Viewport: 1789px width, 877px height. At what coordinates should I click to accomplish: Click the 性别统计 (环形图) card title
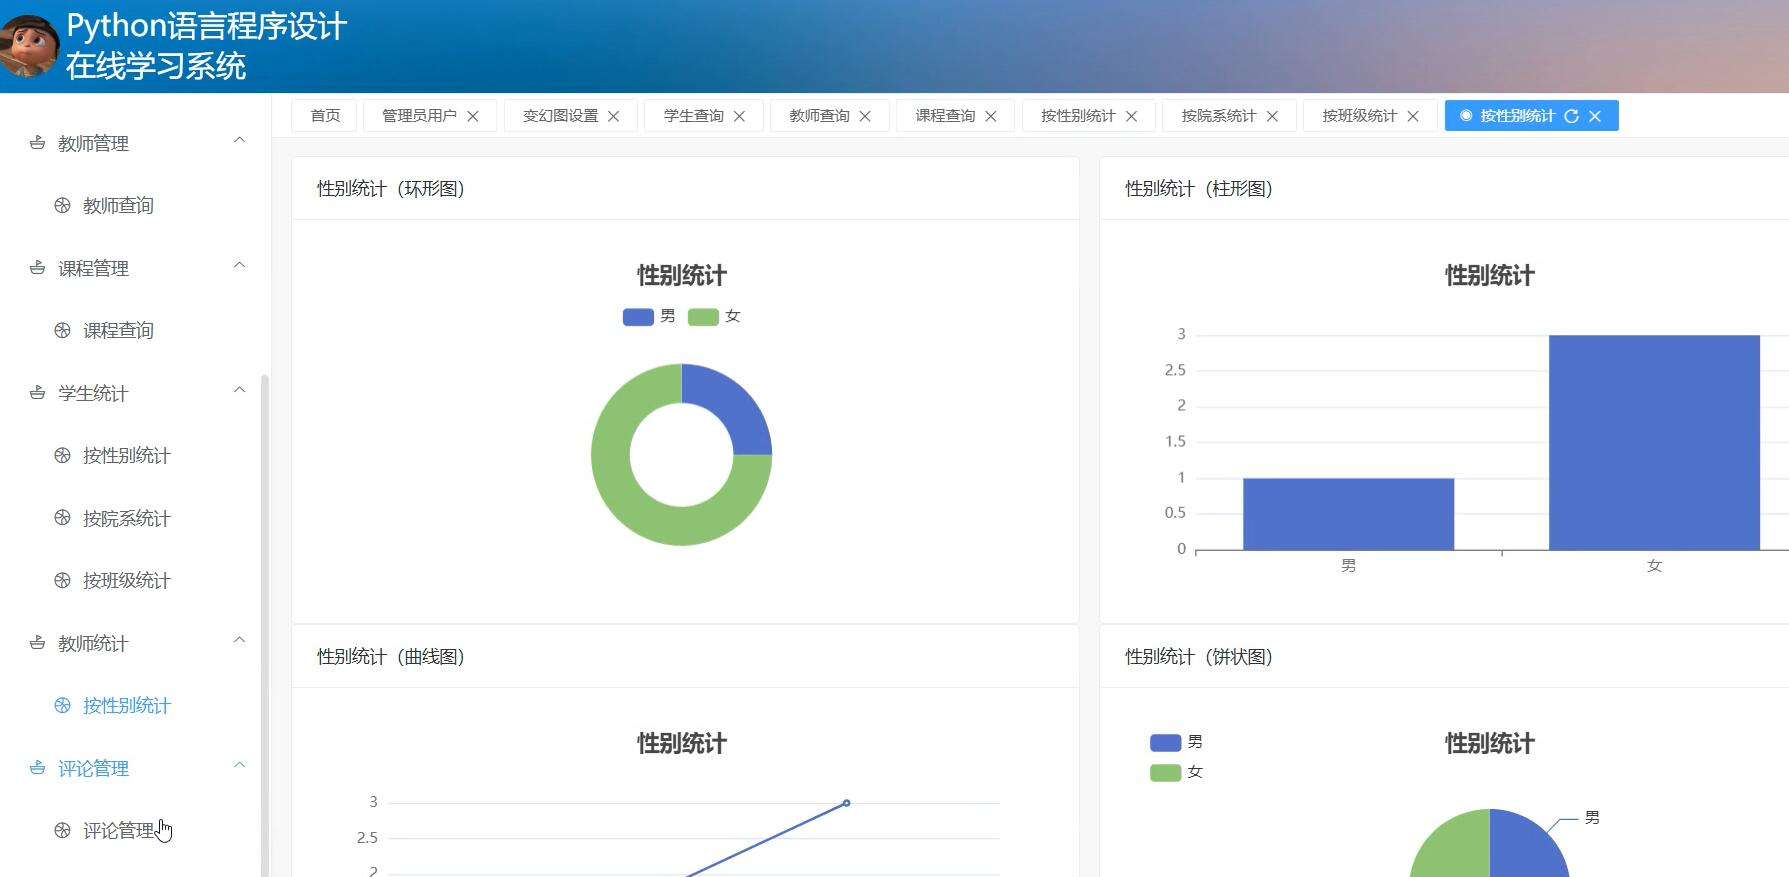pos(391,189)
